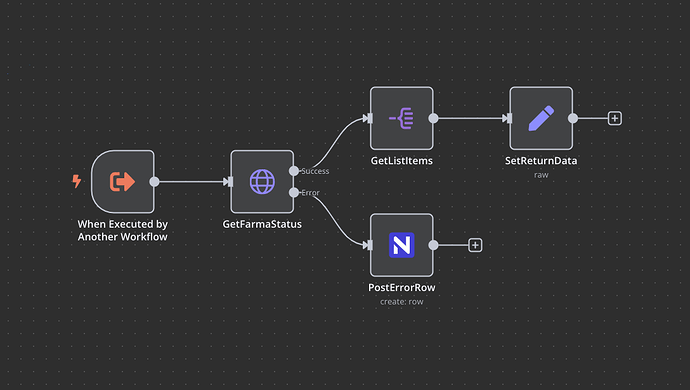
Task: Select the GetListItems split node icon
Action: (x=401, y=118)
